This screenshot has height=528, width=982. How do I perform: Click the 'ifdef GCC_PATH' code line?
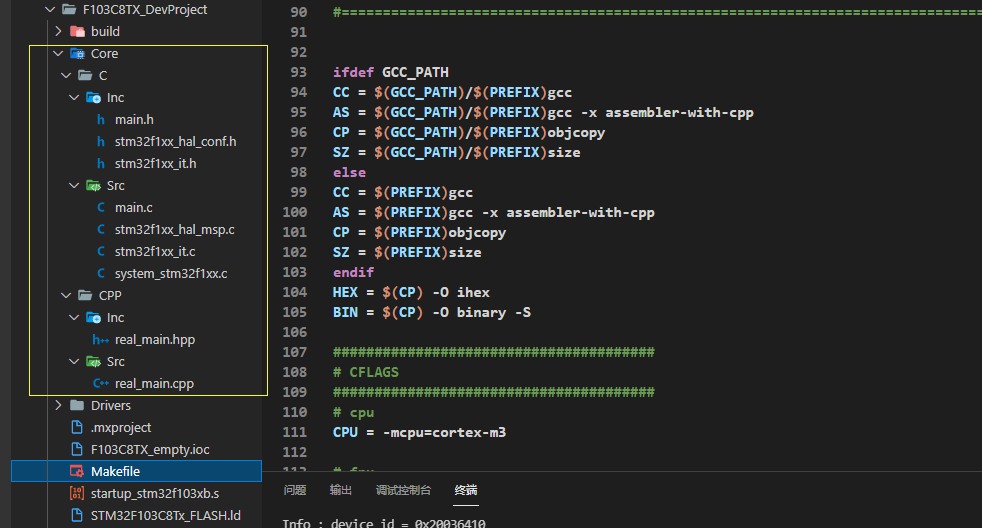[390, 72]
